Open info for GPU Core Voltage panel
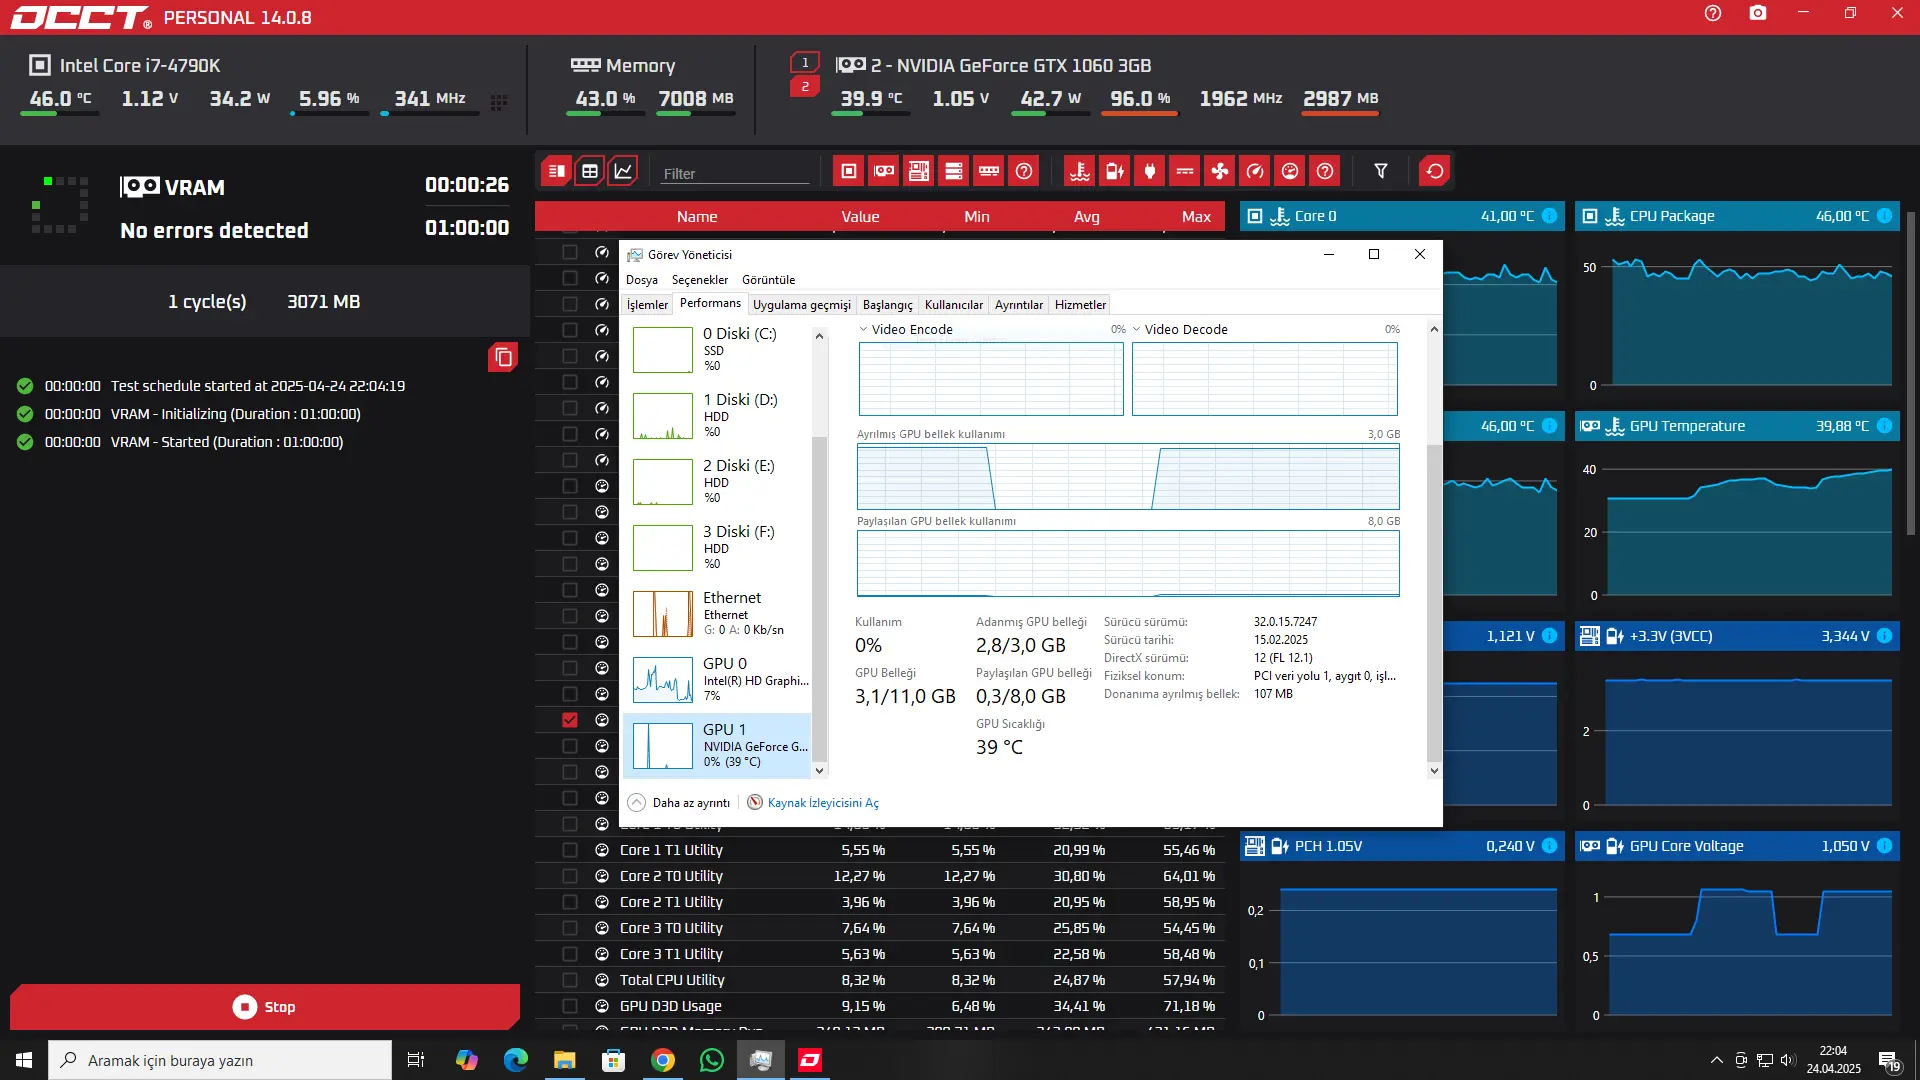The width and height of the screenshot is (1920, 1080). (x=1884, y=846)
